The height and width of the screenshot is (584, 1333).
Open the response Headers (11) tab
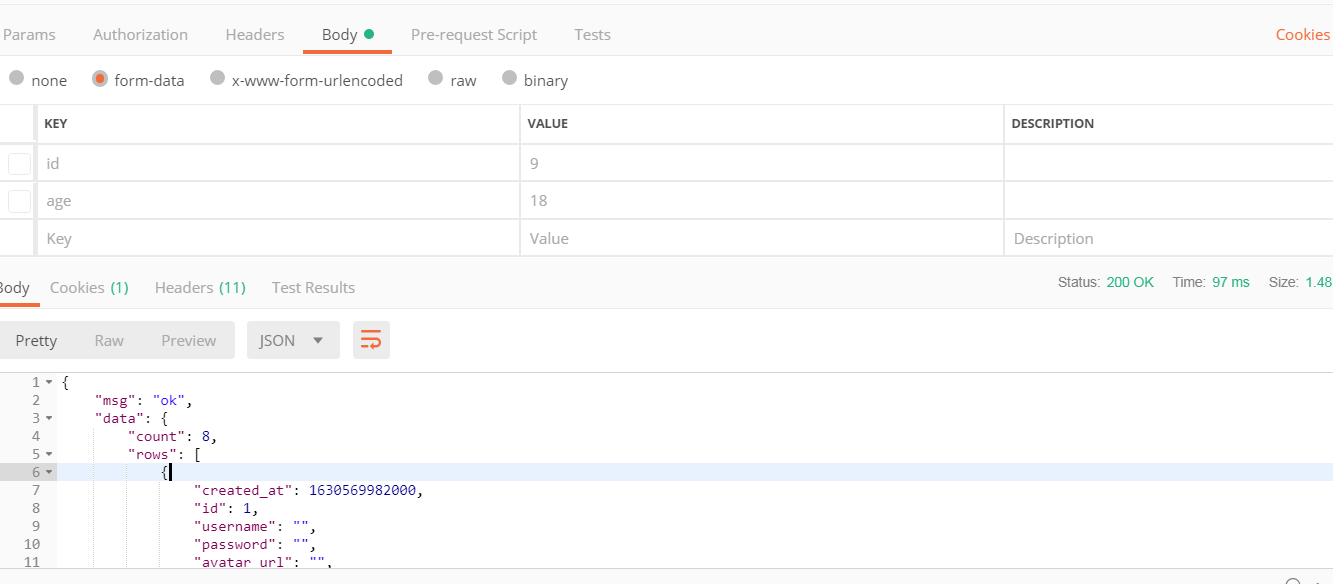pyautogui.click(x=200, y=287)
